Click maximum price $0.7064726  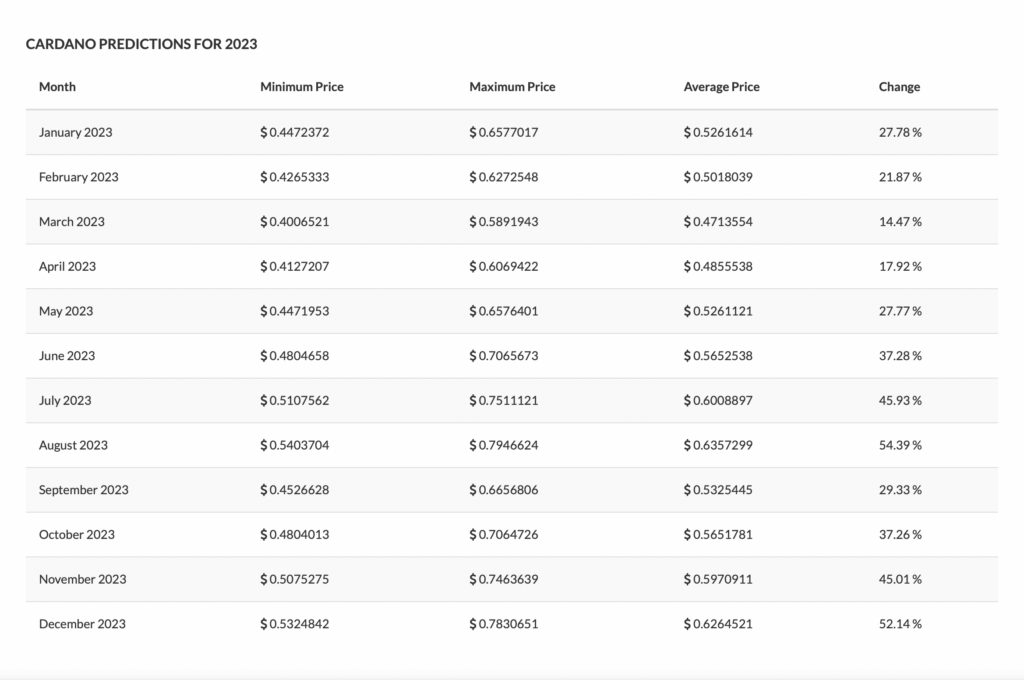504,534
